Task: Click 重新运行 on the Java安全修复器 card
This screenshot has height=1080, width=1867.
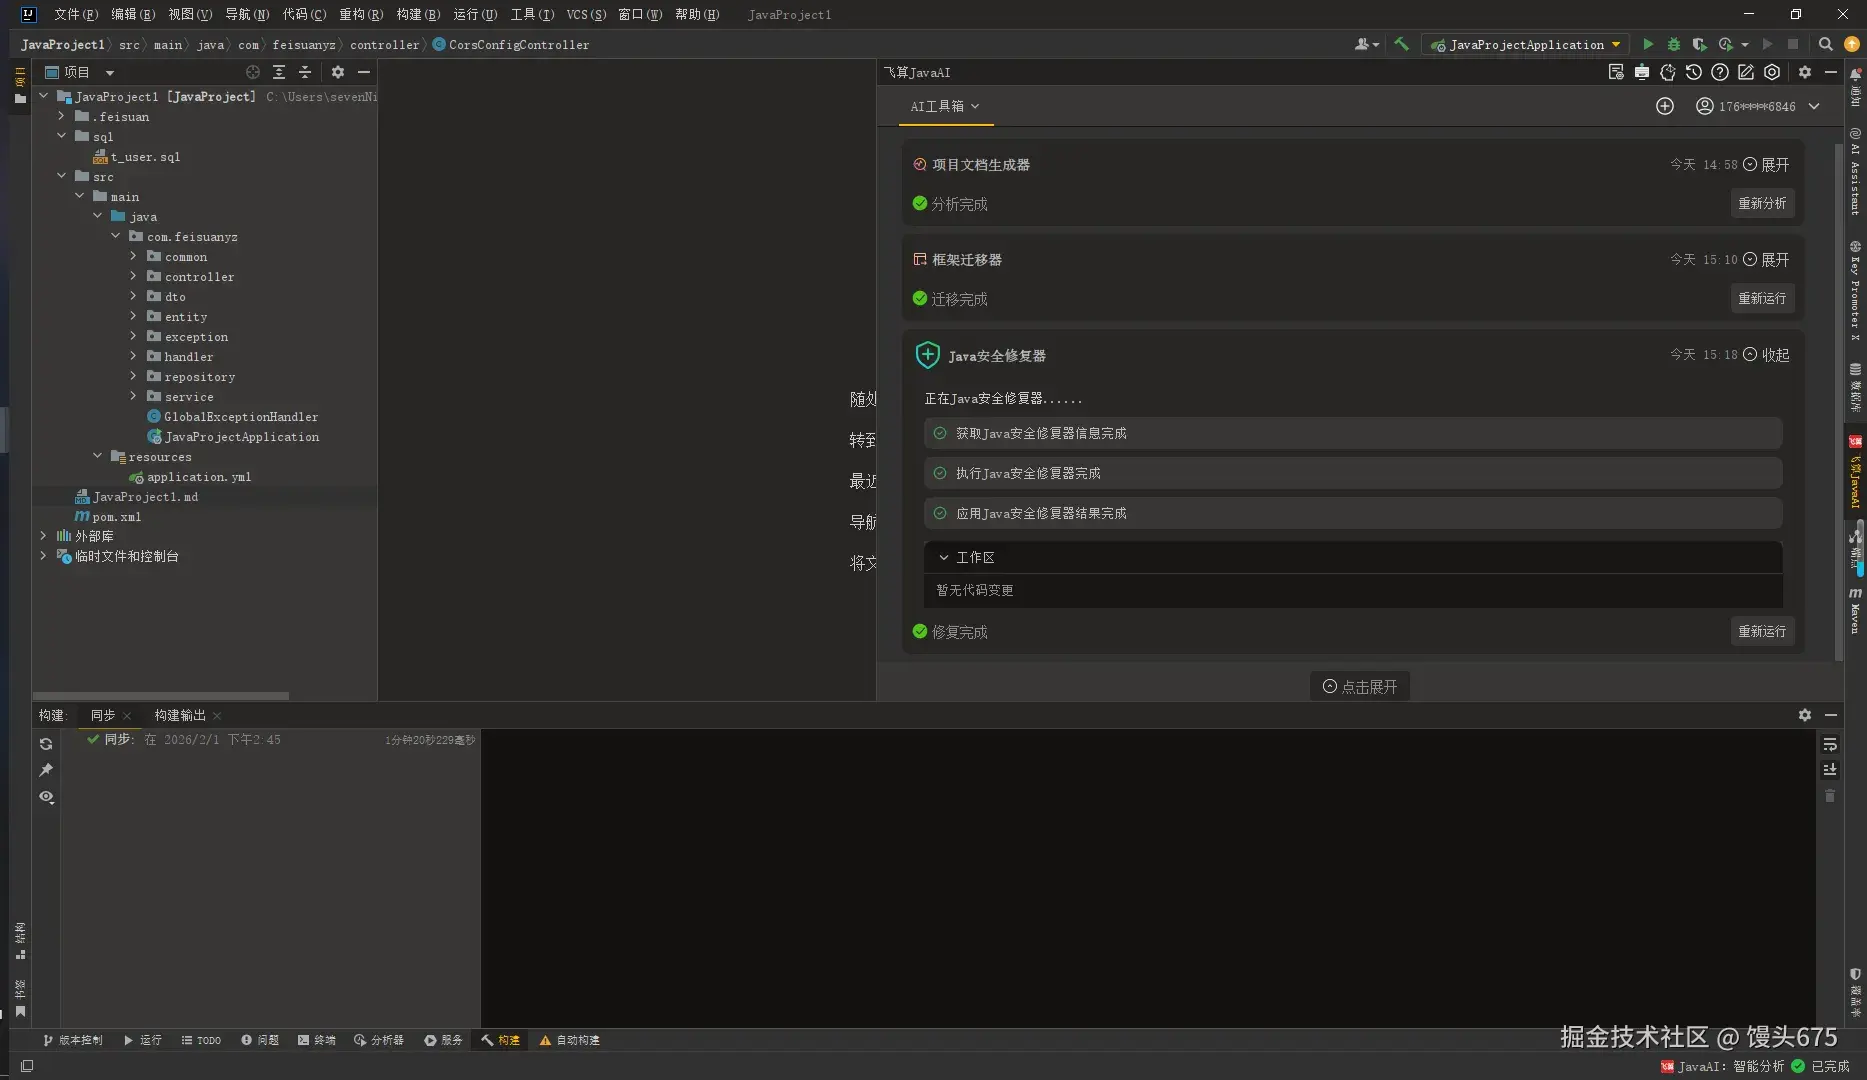Action: point(1762,631)
